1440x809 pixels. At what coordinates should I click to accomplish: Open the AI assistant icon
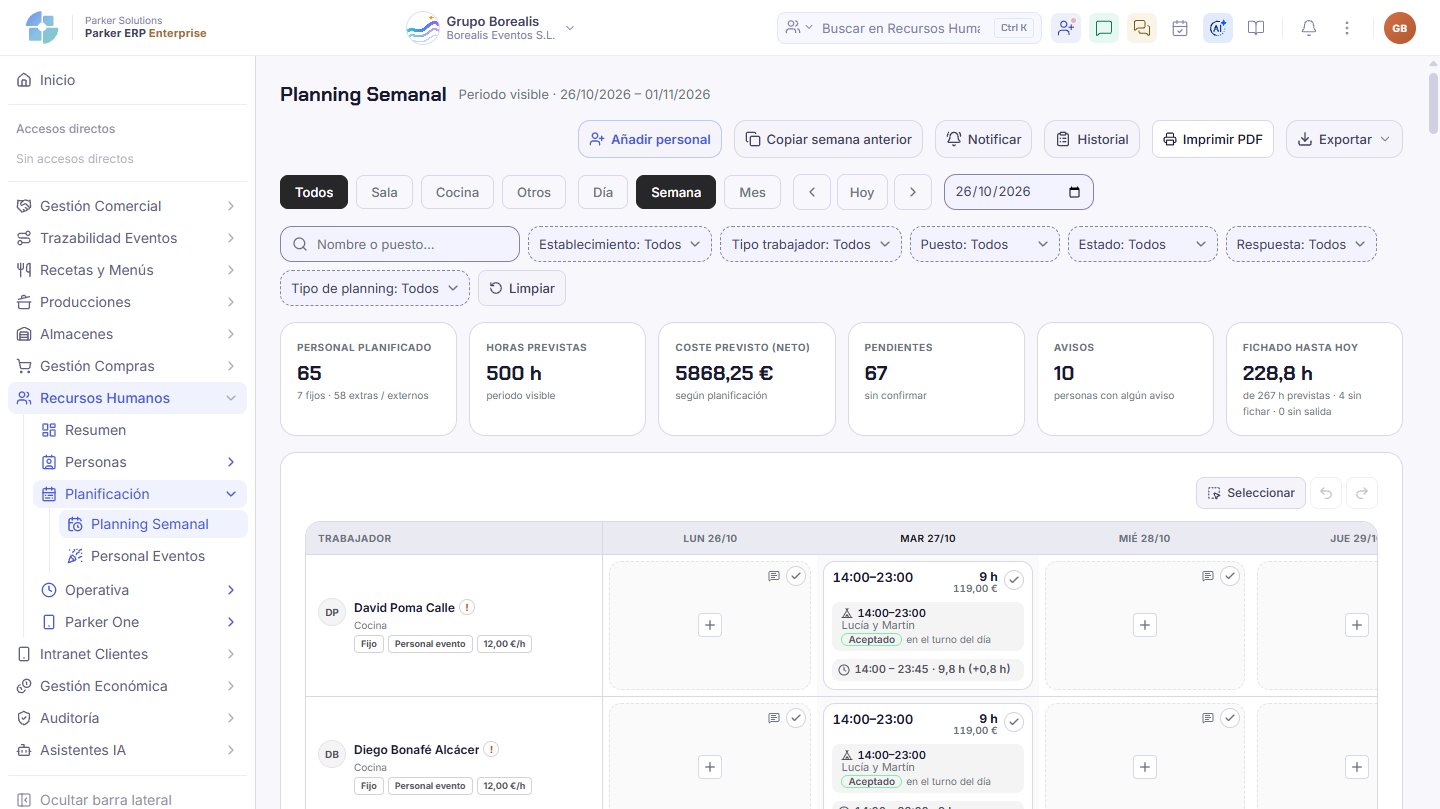pyautogui.click(x=1218, y=28)
